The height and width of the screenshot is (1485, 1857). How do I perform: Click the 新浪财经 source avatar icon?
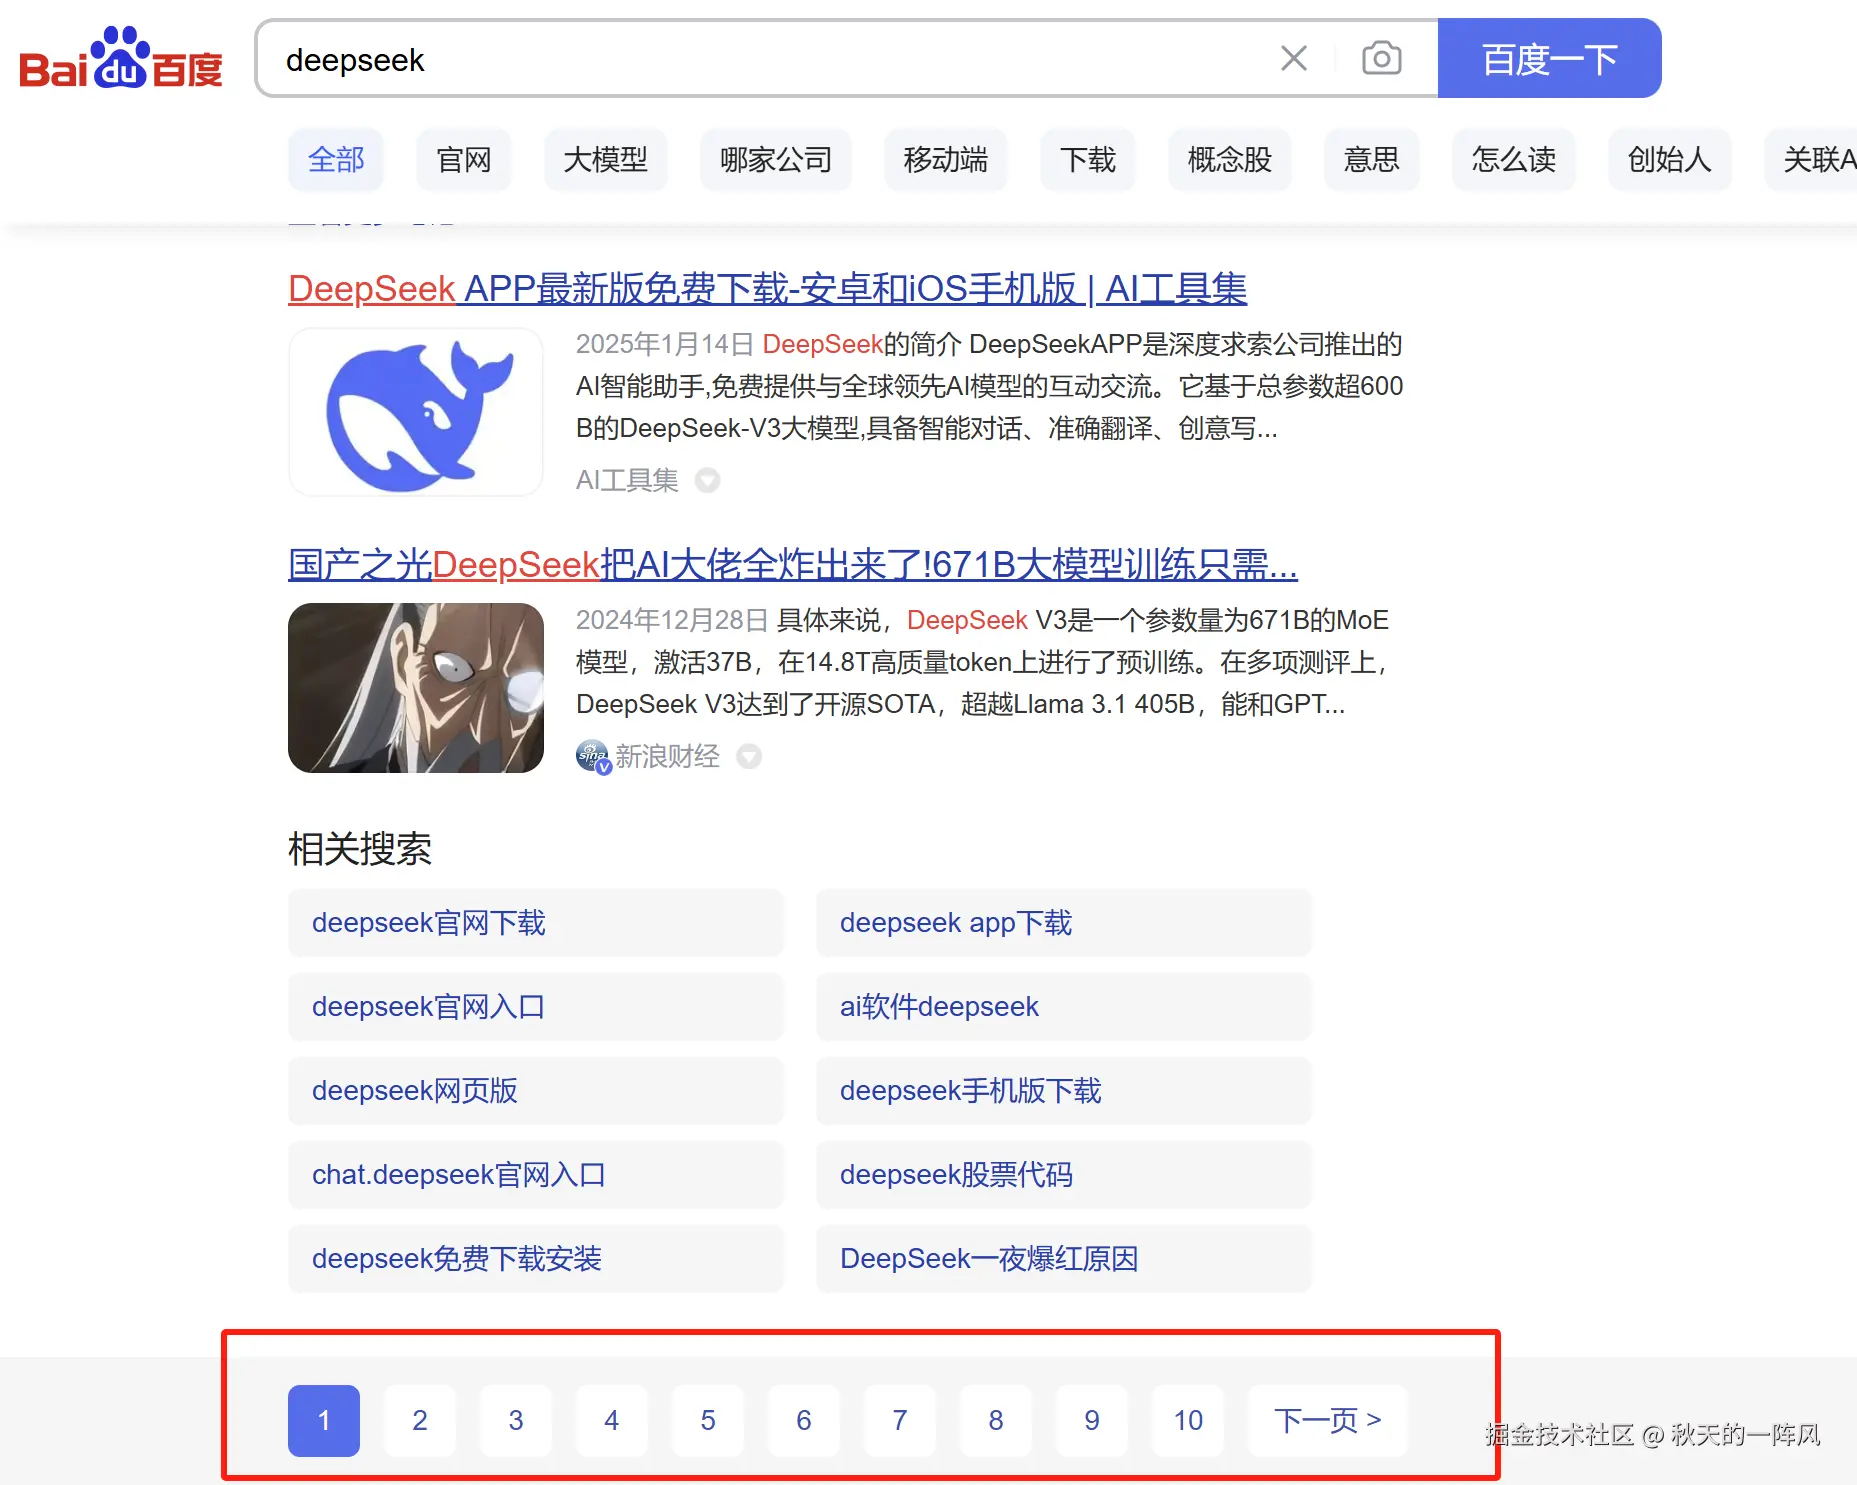tap(593, 756)
